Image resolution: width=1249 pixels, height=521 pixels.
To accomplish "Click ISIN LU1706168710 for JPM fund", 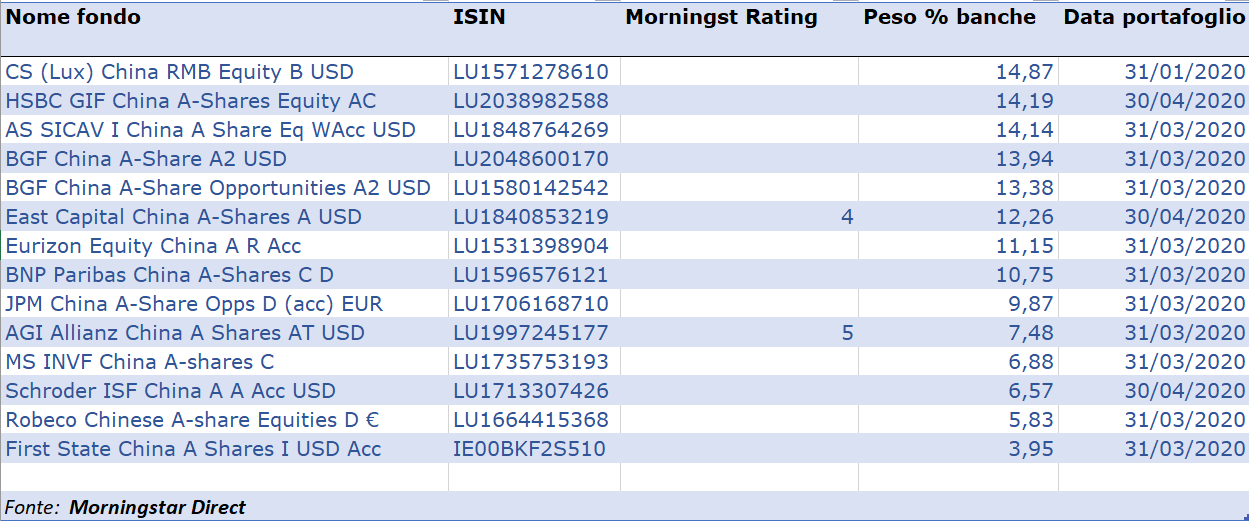I will (x=531, y=304).
